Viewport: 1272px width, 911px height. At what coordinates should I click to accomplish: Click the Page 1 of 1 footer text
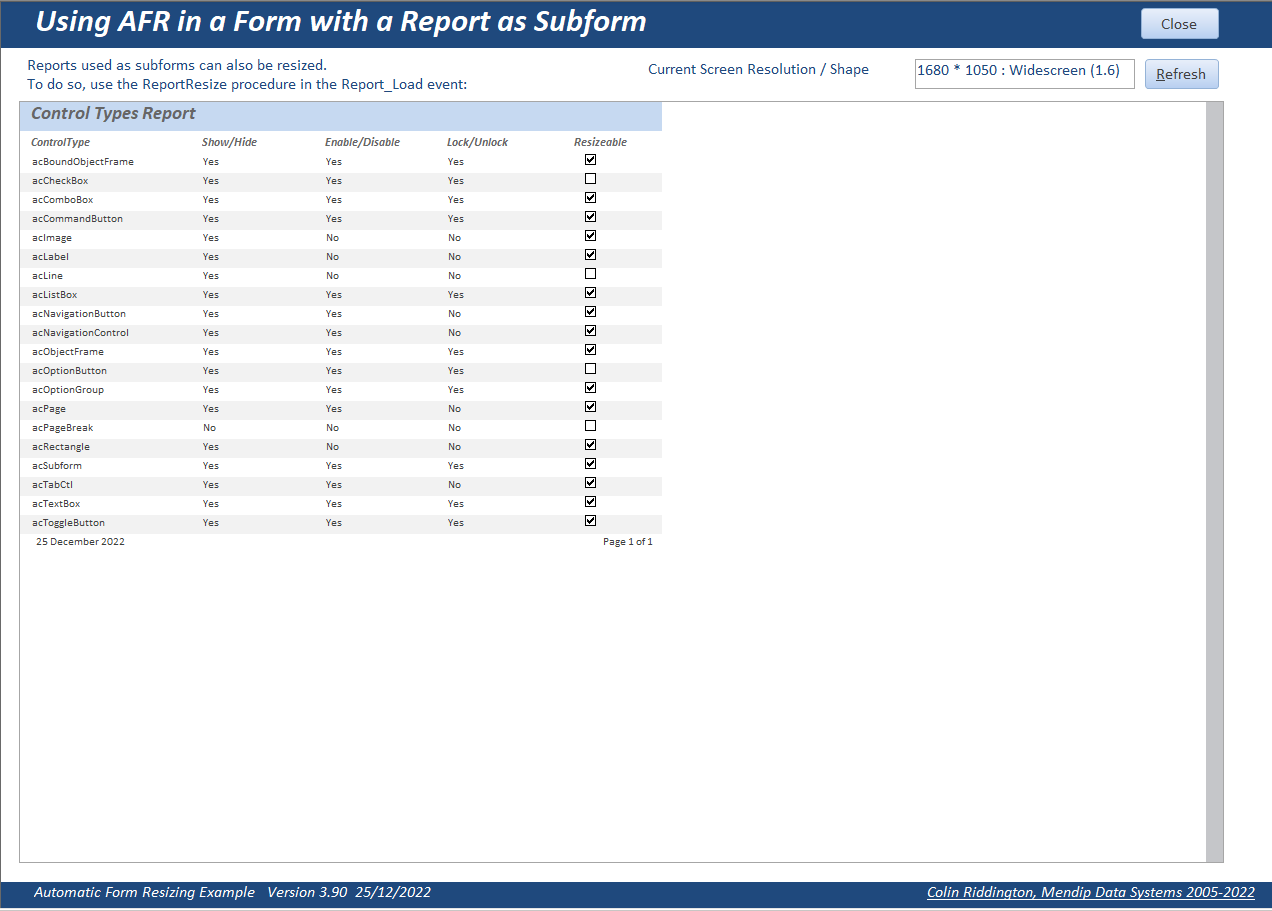coord(628,541)
